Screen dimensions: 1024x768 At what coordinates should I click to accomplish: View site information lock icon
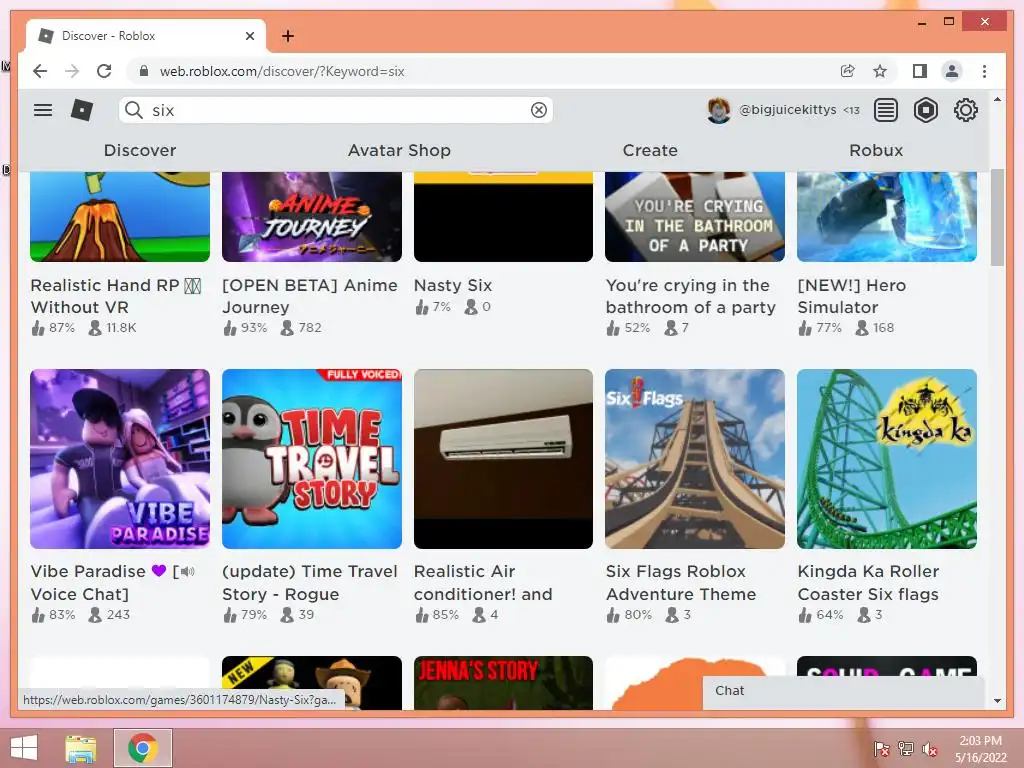point(144,71)
